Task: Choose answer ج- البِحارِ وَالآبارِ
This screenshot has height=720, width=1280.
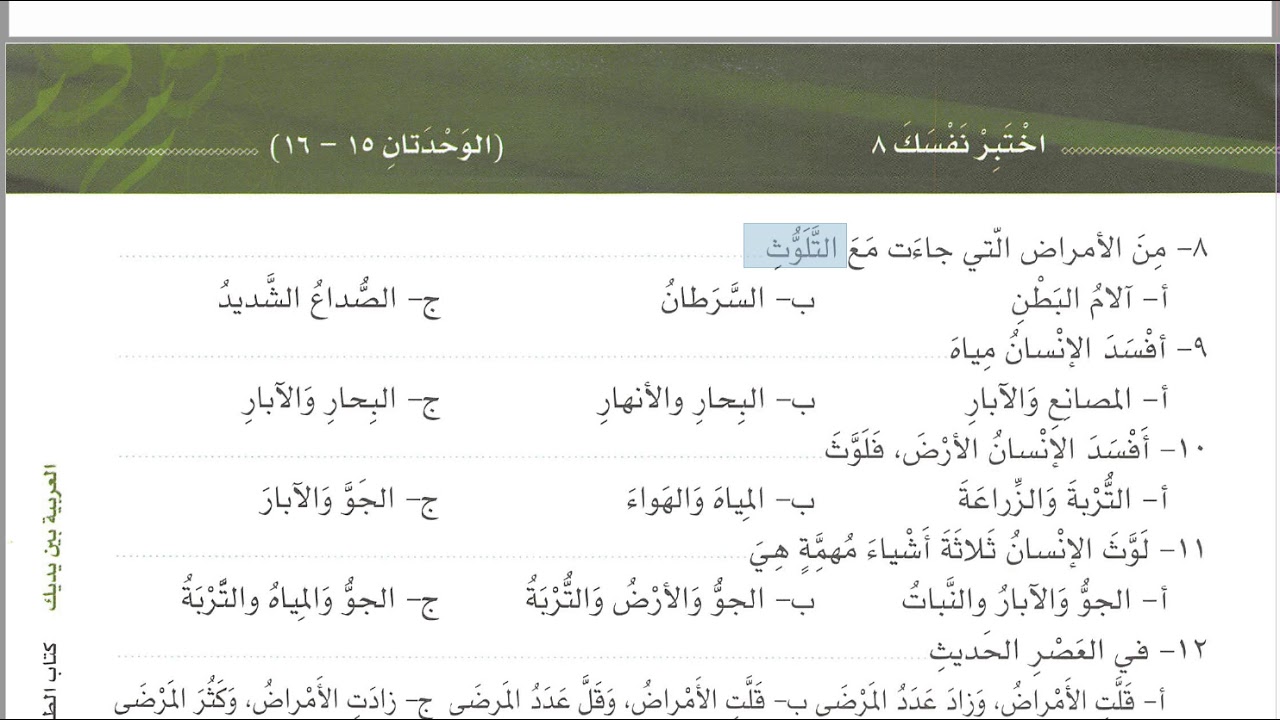Action: [x=341, y=400]
